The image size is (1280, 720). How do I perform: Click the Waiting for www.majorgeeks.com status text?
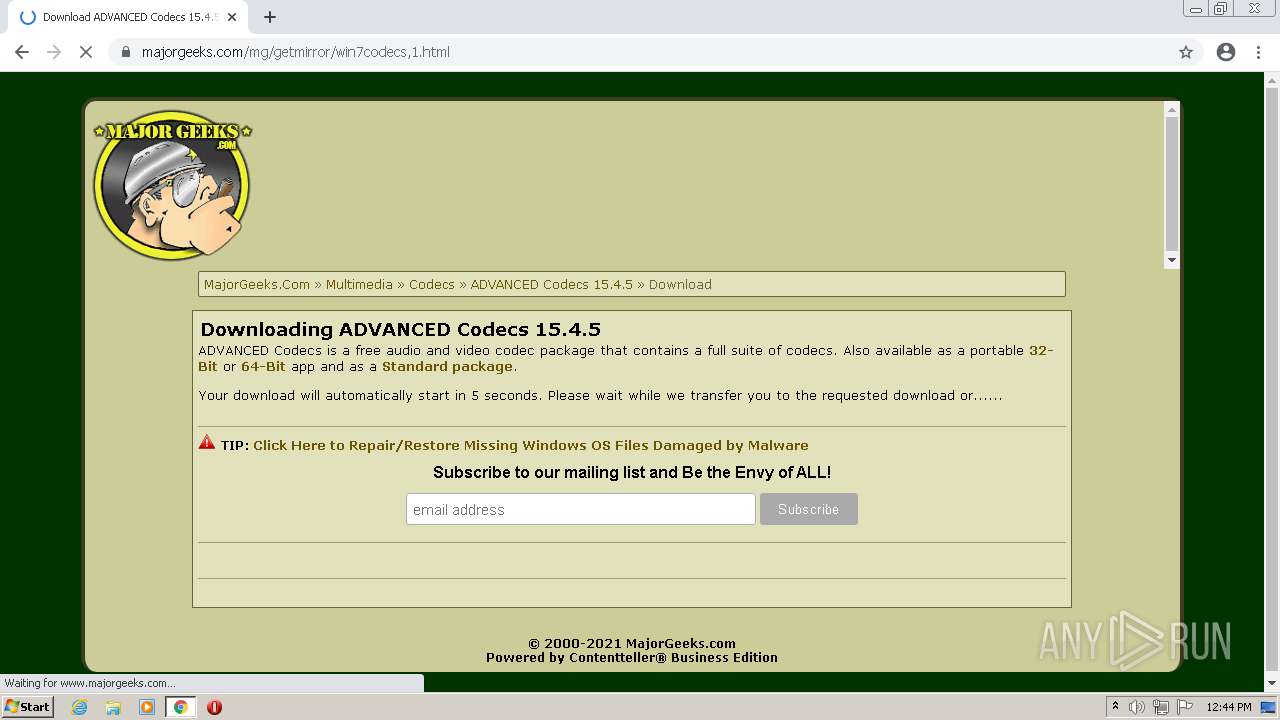pyautogui.click(x=89, y=683)
